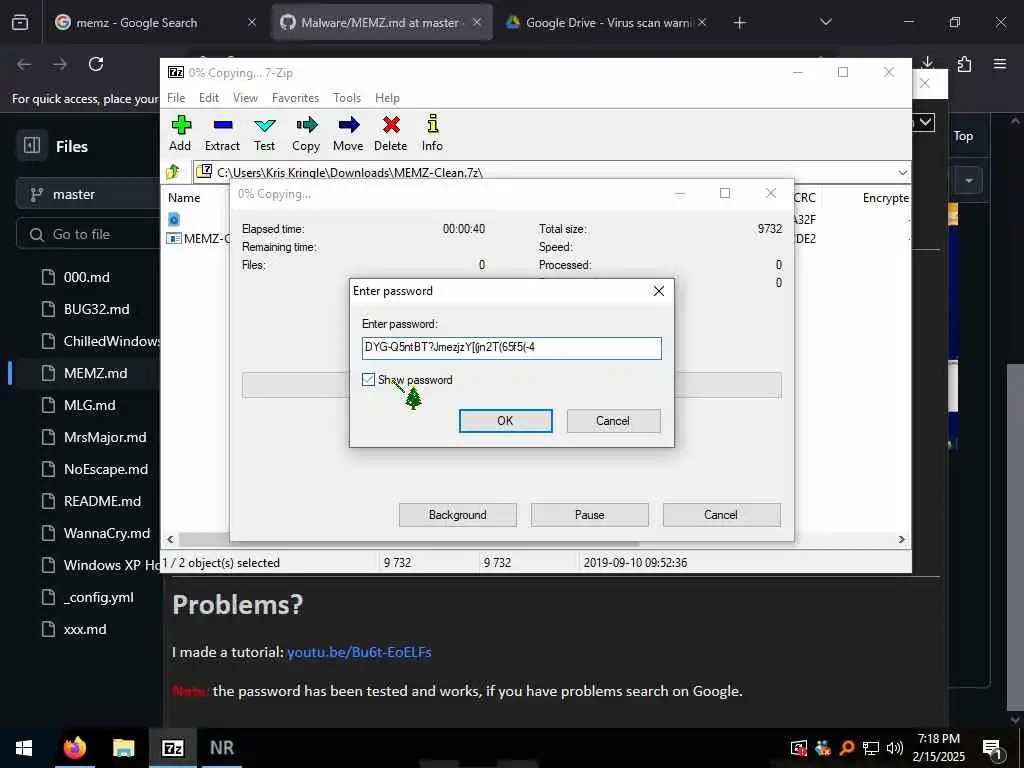This screenshot has height=768, width=1024.
Task: Confirm password with OK button
Action: click(505, 421)
